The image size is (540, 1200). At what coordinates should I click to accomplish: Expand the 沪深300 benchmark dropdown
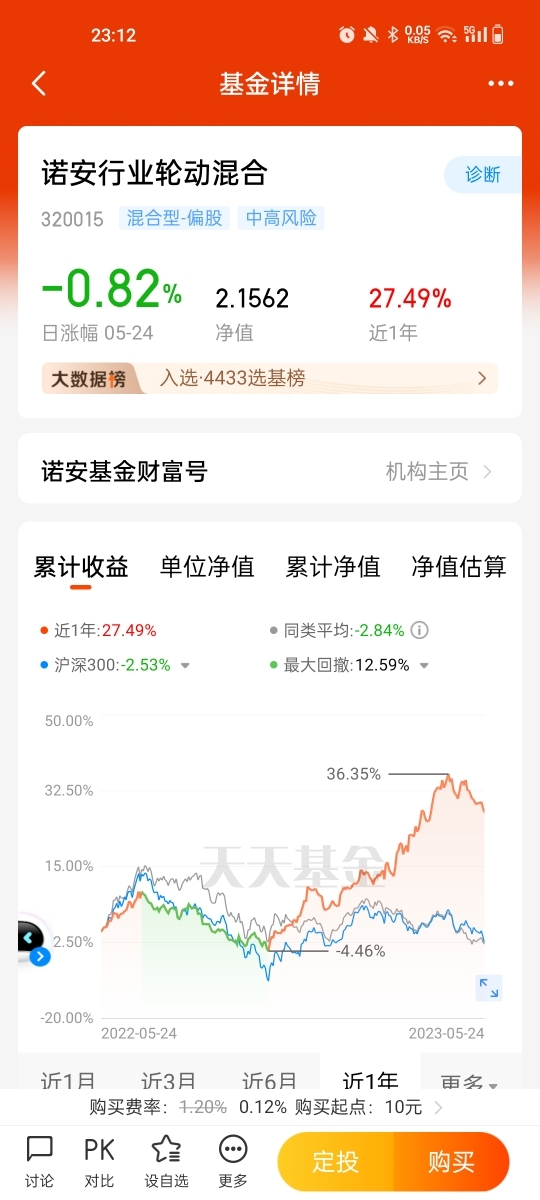(185, 665)
